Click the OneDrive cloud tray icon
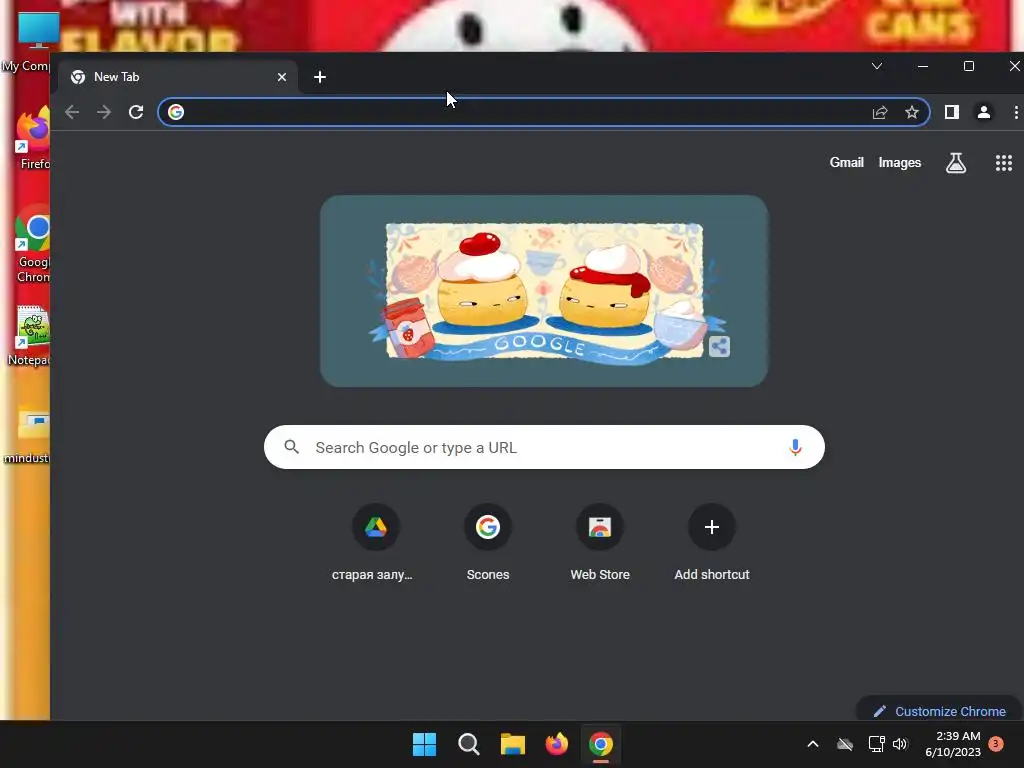1024x768 pixels. [x=845, y=744]
